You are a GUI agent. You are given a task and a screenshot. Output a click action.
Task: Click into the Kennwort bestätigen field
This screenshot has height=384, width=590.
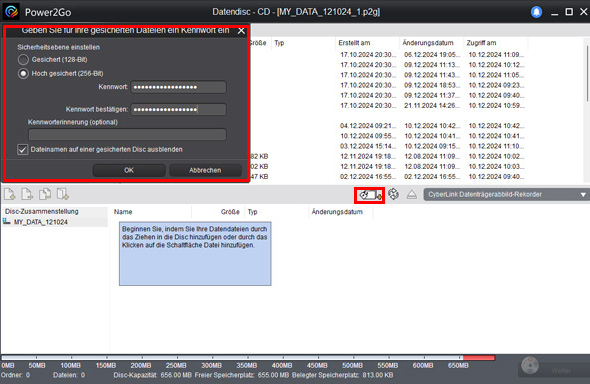(178, 109)
